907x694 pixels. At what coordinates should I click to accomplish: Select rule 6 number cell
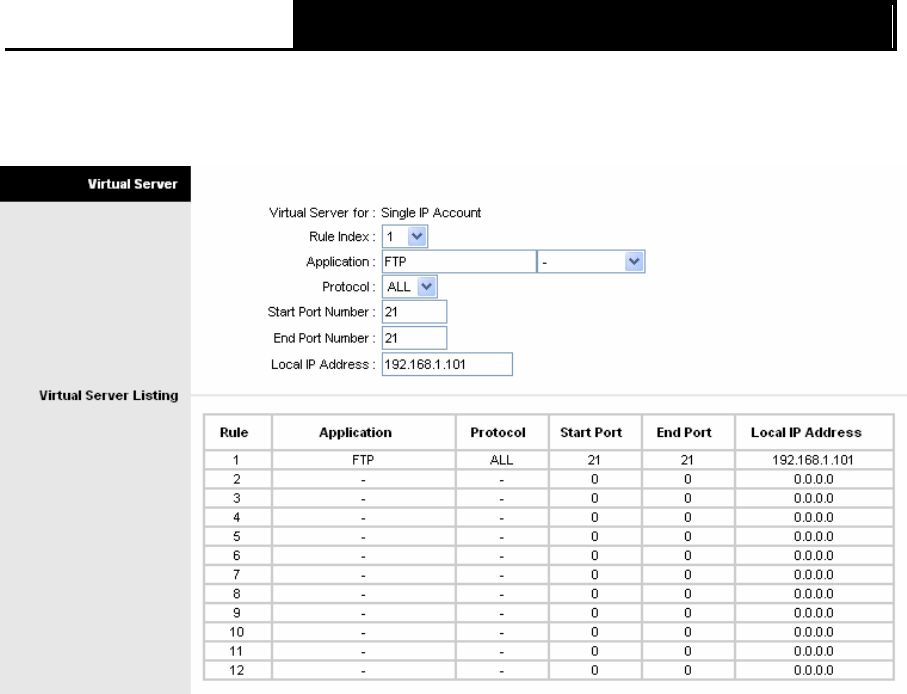tap(237, 555)
